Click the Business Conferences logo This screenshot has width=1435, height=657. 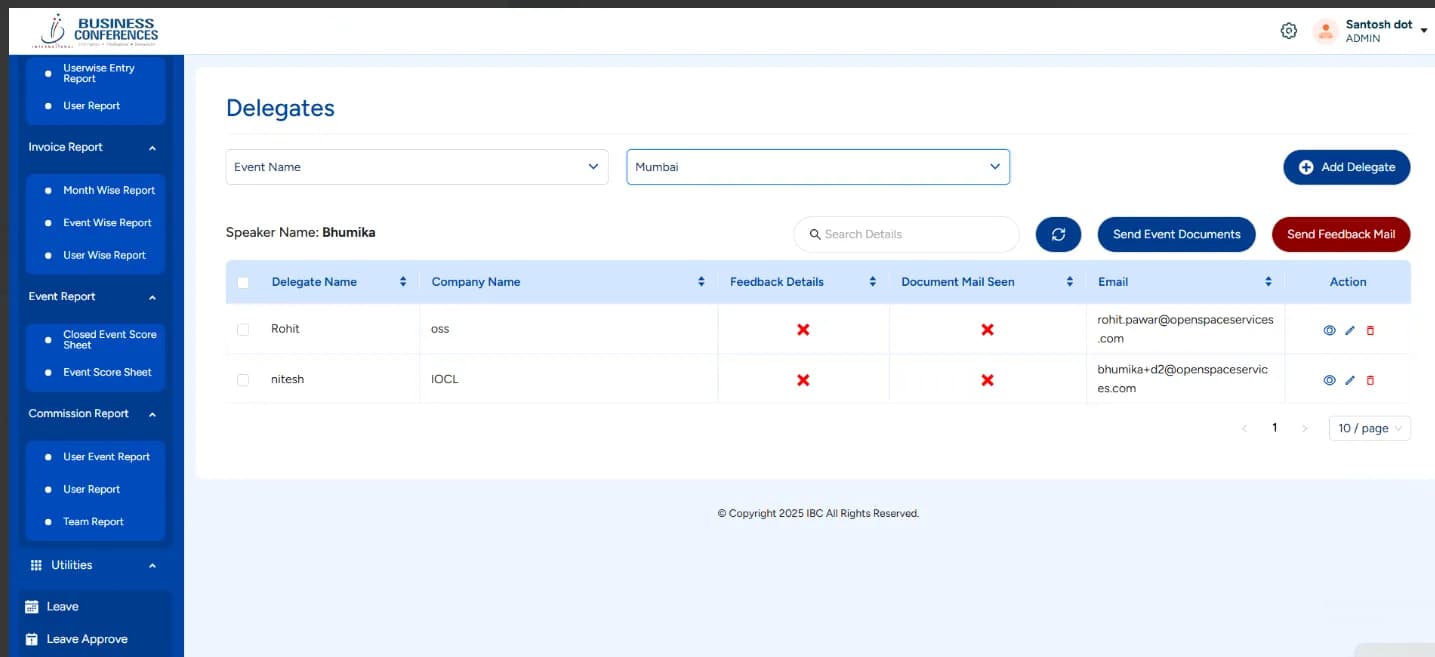97,30
